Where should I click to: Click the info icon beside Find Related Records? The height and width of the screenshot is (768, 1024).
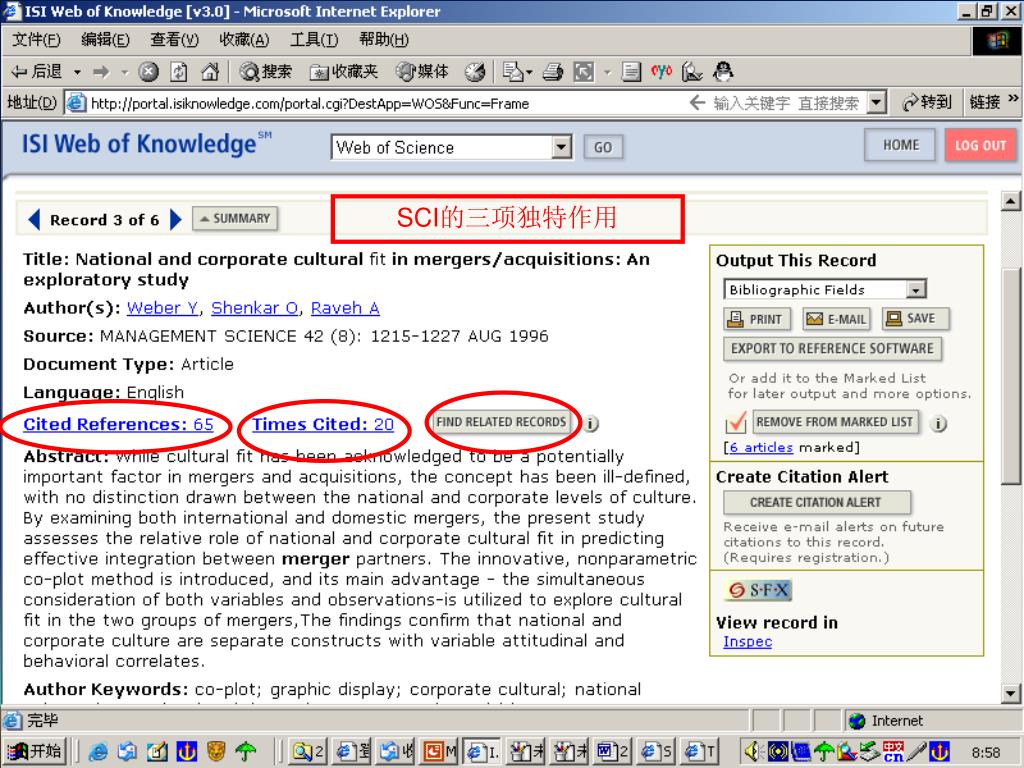(590, 424)
